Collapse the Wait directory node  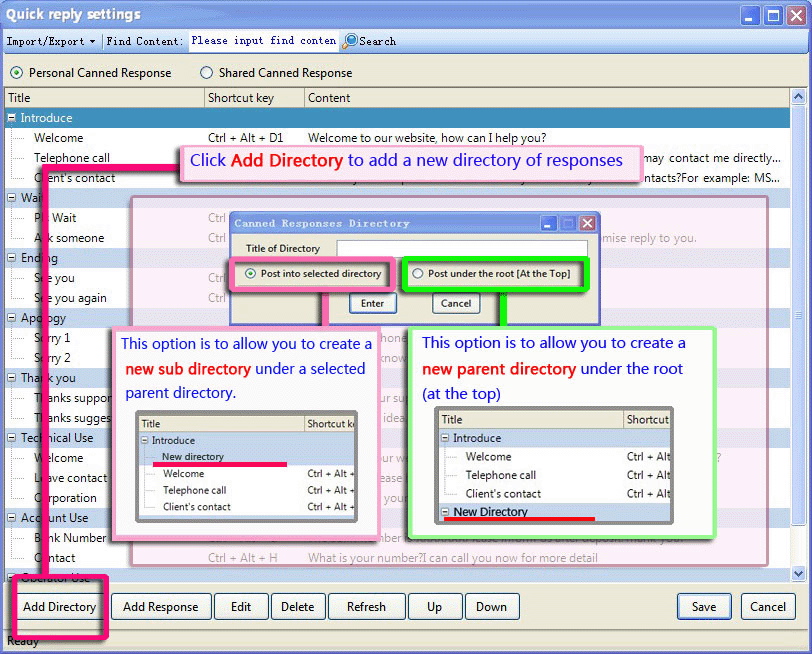point(11,198)
